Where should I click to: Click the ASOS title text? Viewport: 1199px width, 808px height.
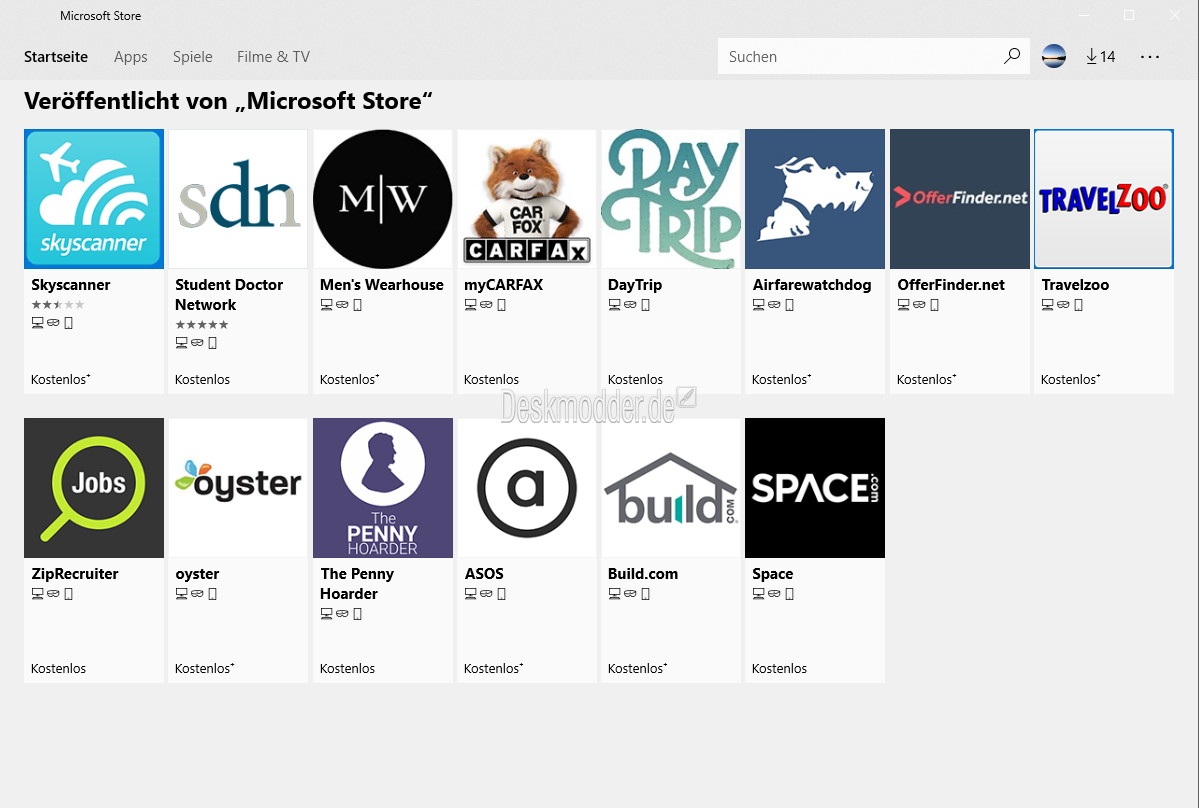click(484, 573)
